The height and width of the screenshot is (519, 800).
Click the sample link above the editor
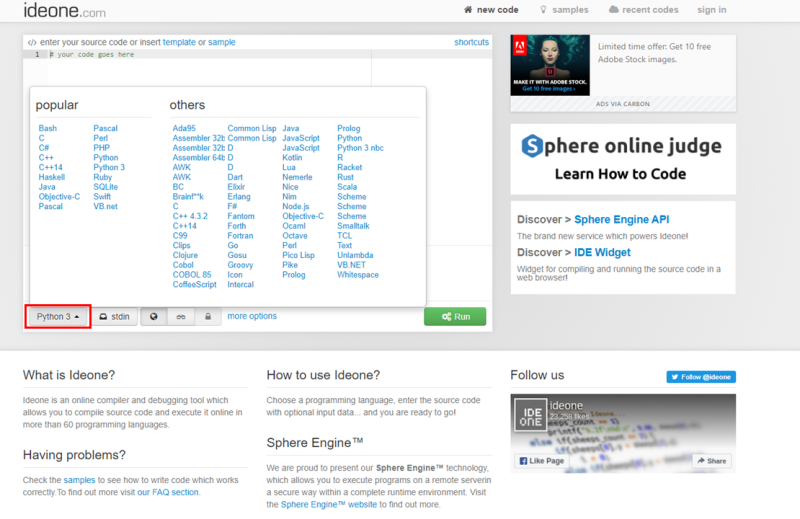(x=221, y=42)
